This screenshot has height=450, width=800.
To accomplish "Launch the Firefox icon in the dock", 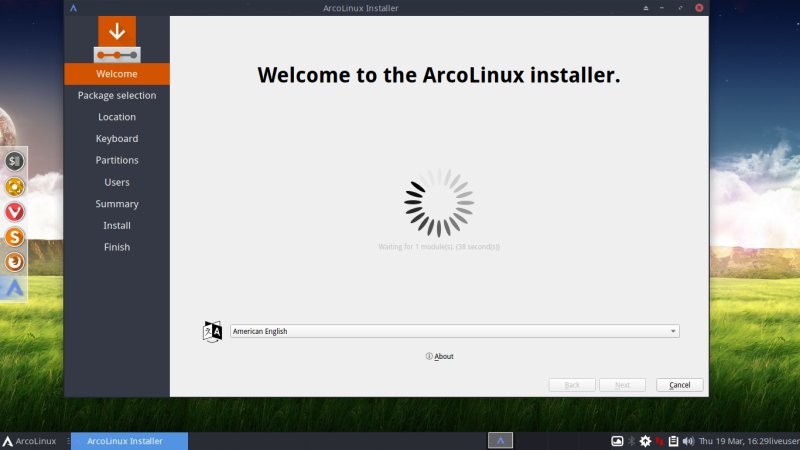I will pyautogui.click(x=14, y=262).
